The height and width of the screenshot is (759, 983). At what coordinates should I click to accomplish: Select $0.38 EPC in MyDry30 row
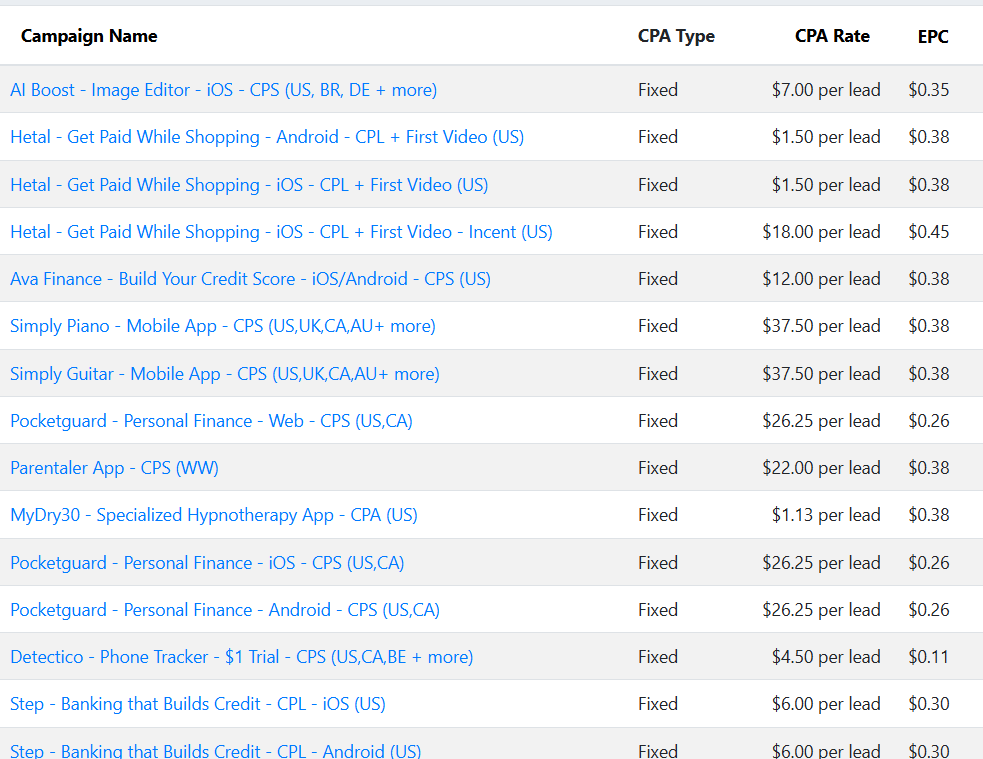928,515
